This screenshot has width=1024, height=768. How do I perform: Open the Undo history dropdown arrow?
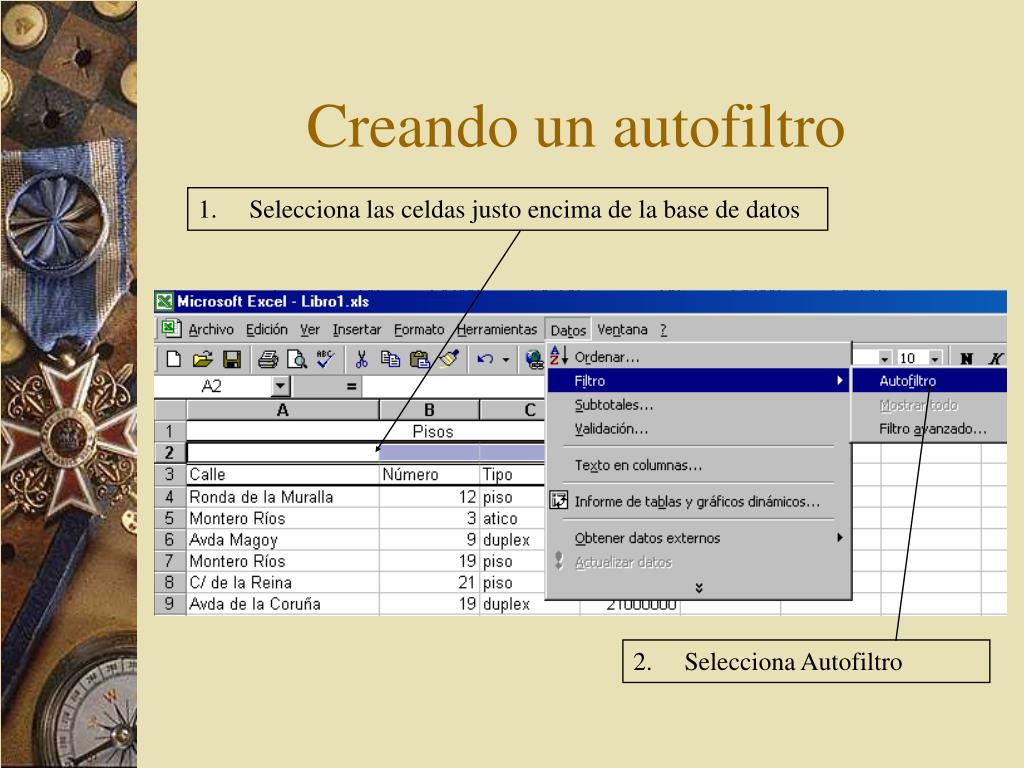[x=505, y=359]
